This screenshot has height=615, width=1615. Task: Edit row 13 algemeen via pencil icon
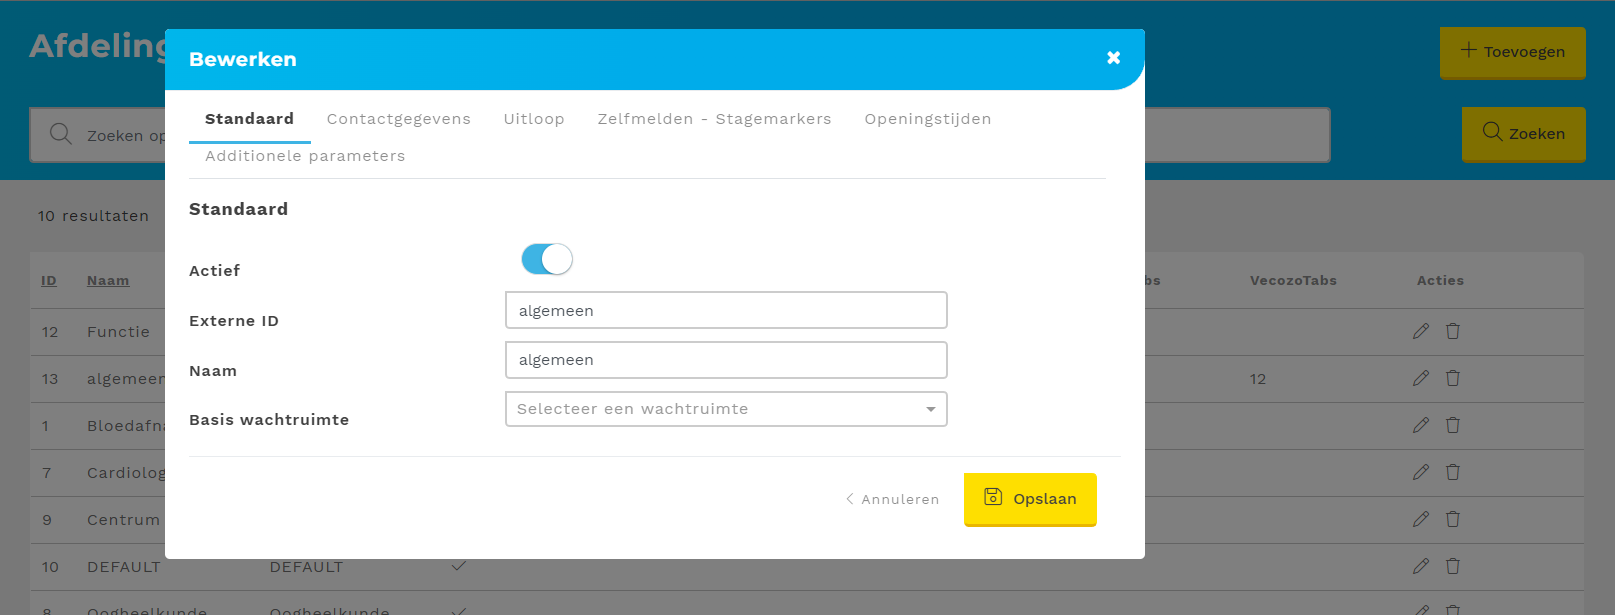(1420, 378)
